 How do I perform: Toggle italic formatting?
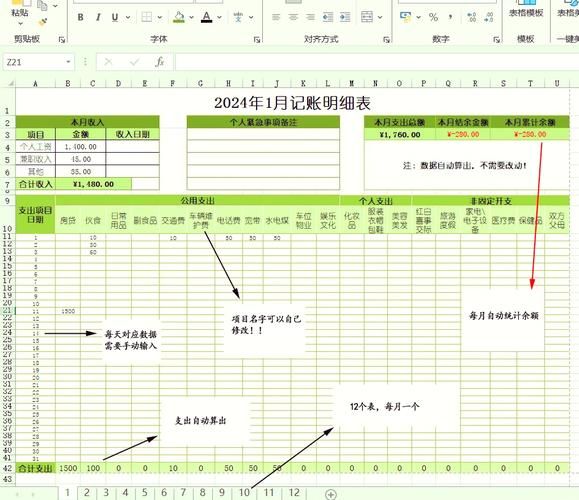(98, 17)
